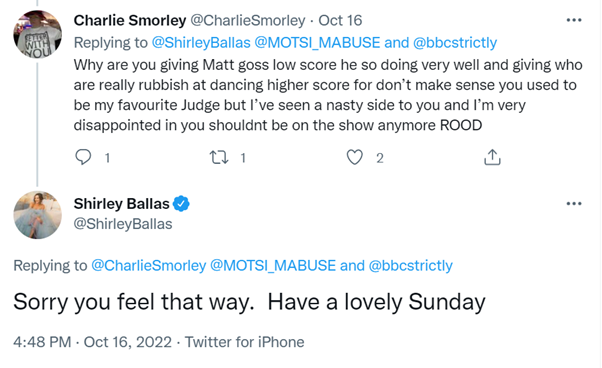The width and height of the screenshot is (602, 368).
Task: Click the @CharlieSmorley handle in tweet header
Action: click(x=248, y=20)
